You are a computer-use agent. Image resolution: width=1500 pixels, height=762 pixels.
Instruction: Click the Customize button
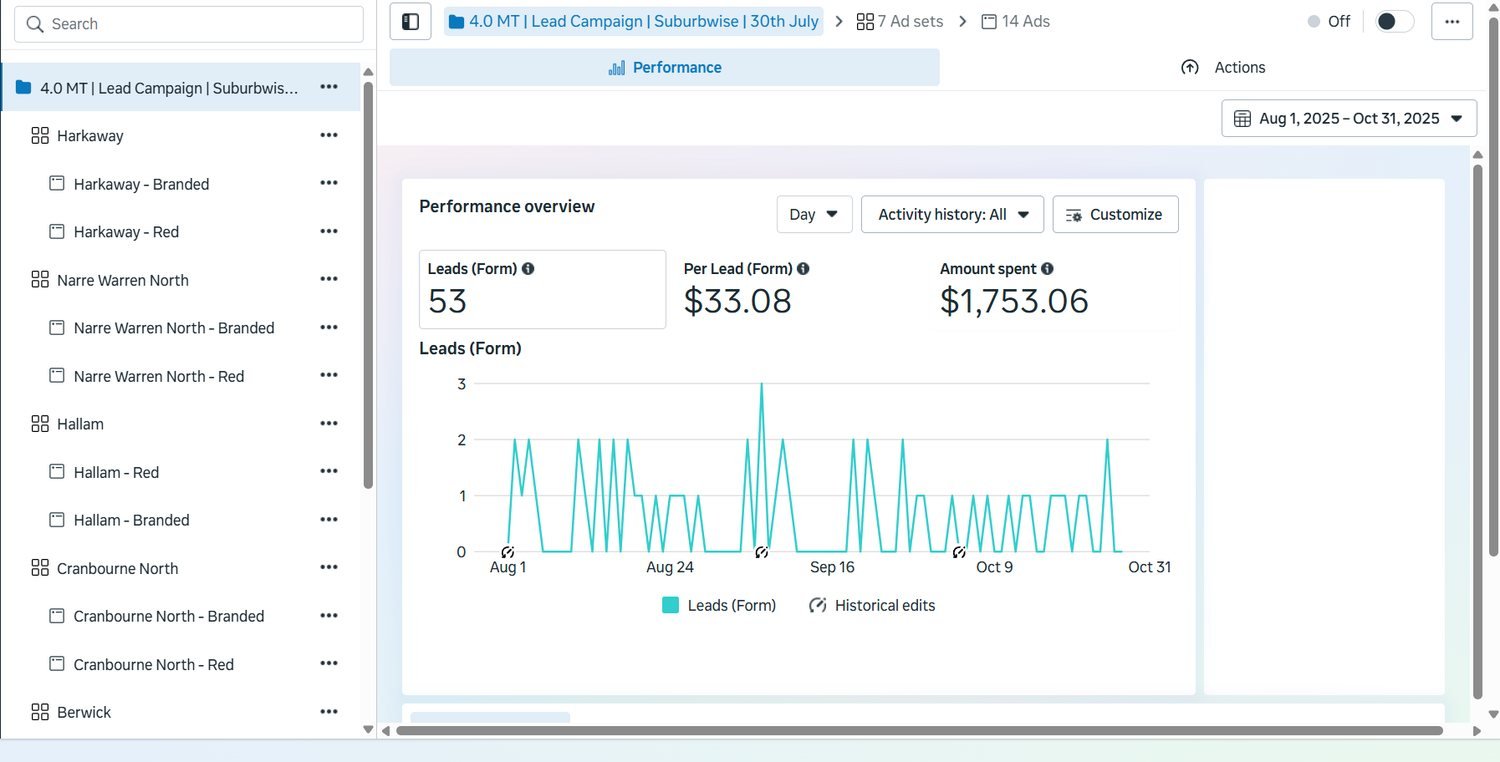click(x=1115, y=214)
